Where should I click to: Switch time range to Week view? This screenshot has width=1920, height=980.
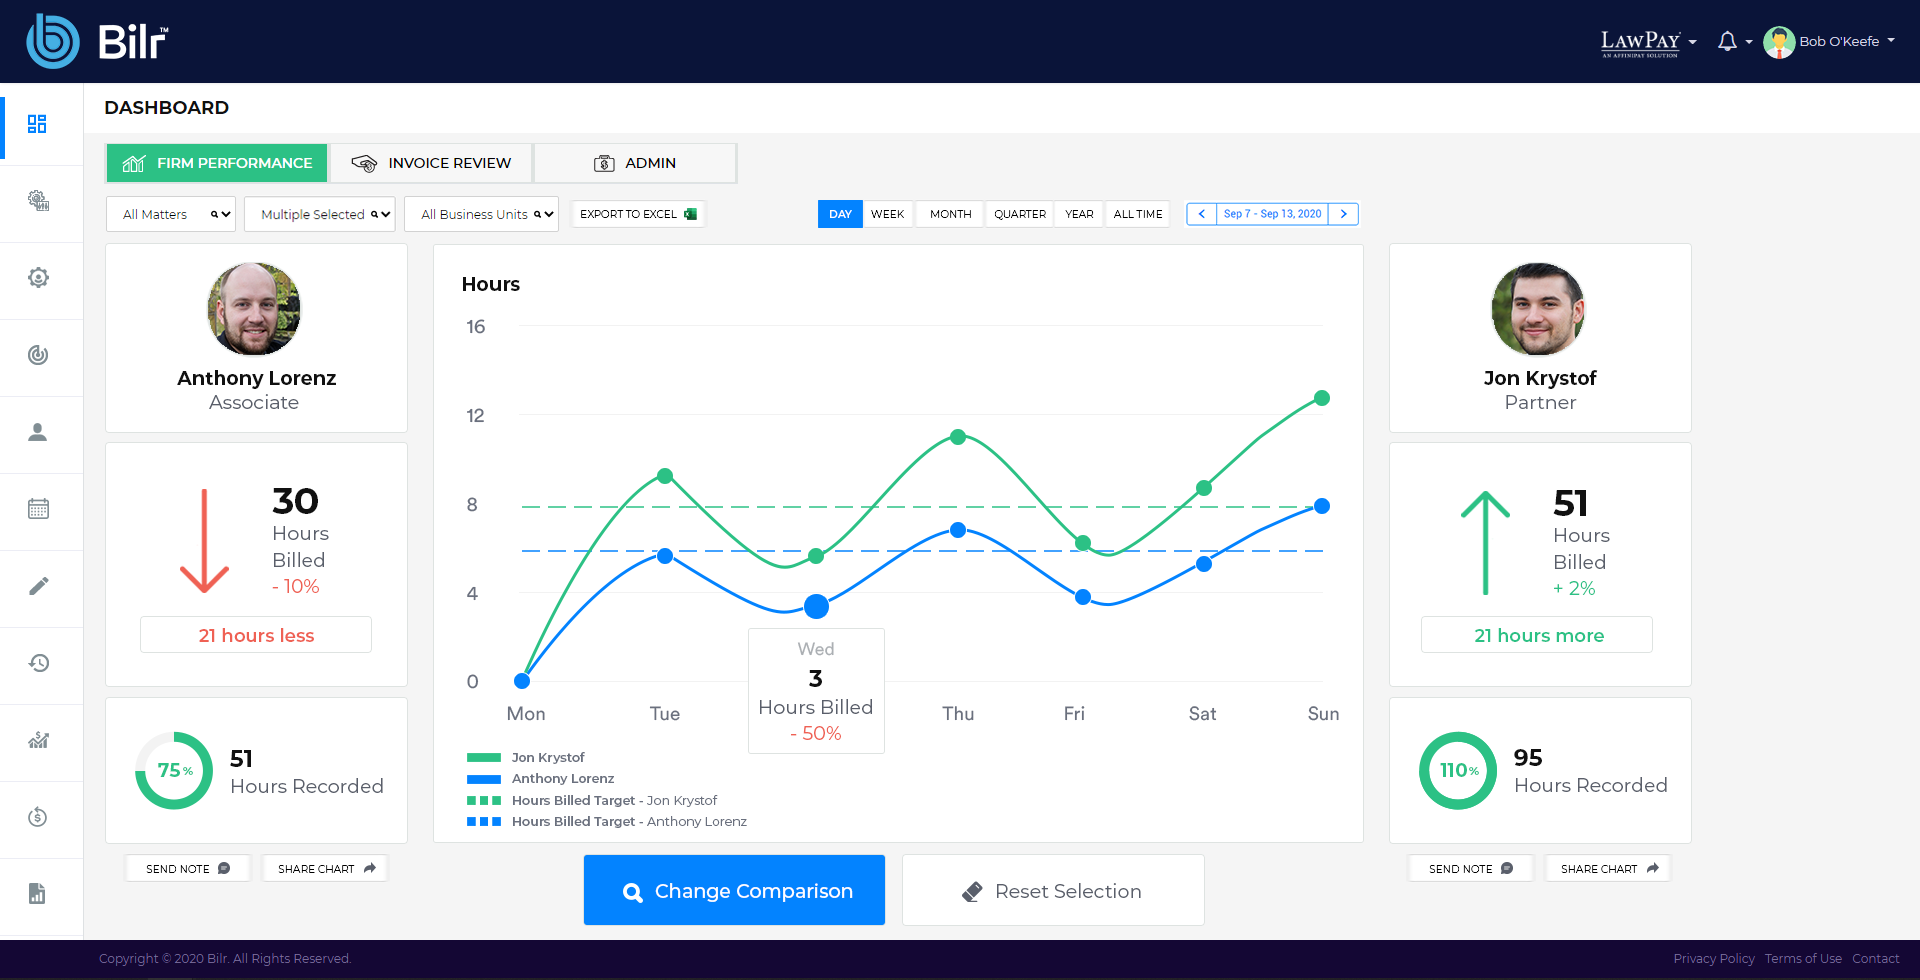pyautogui.click(x=887, y=214)
